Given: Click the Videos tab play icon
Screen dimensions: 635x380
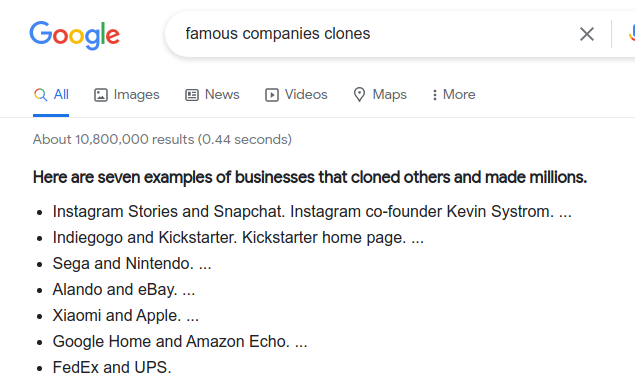Looking at the screenshot, I should (x=272, y=95).
